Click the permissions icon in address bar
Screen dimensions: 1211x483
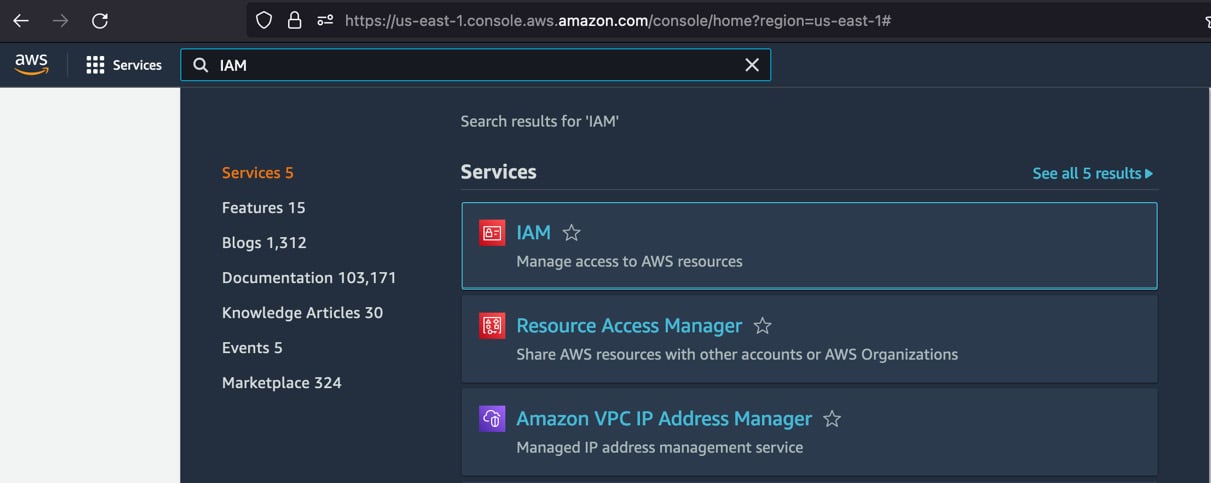pyautogui.click(x=325, y=20)
